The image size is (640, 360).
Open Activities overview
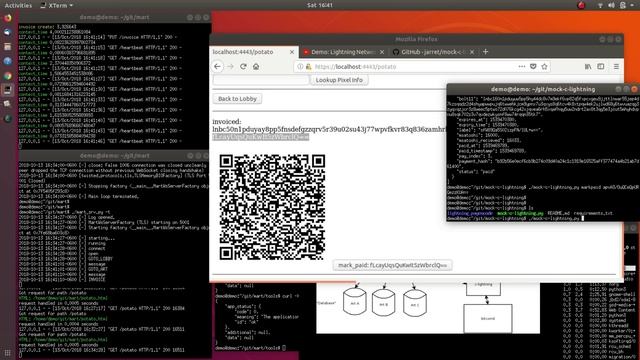(x=18, y=5)
